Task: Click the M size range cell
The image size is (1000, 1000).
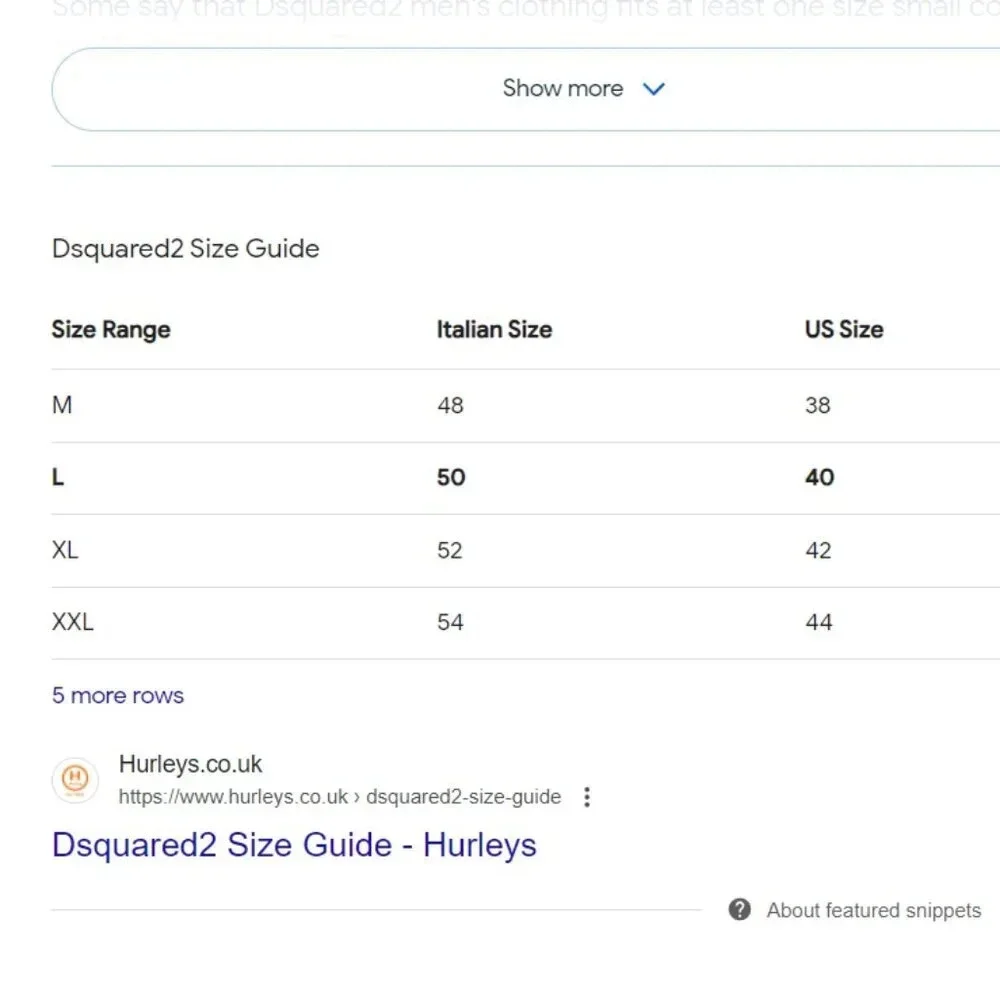Action: [62, 405]
